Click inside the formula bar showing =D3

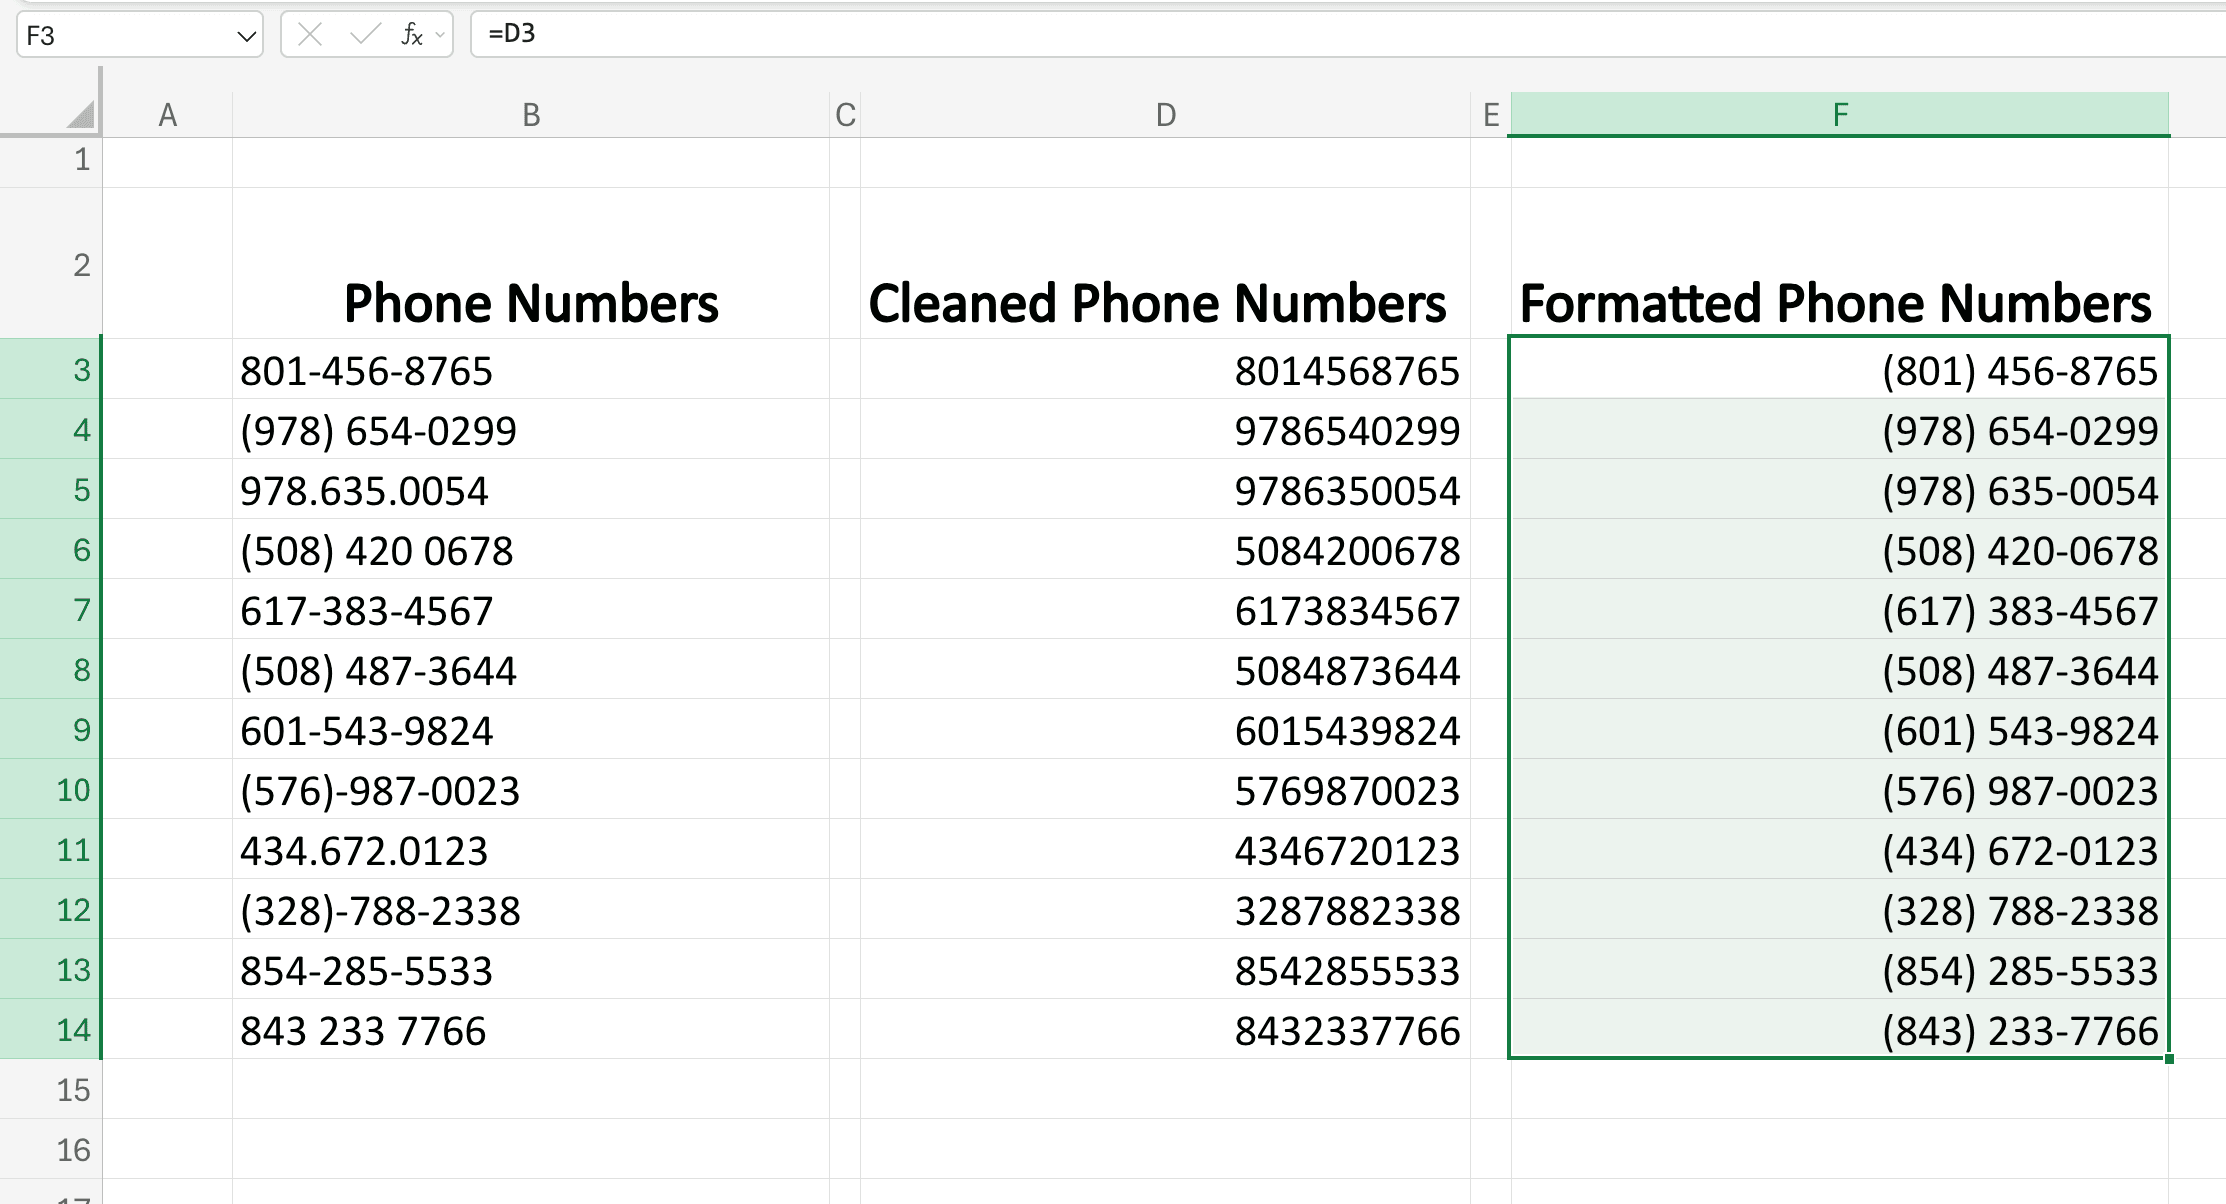[700, 33]
